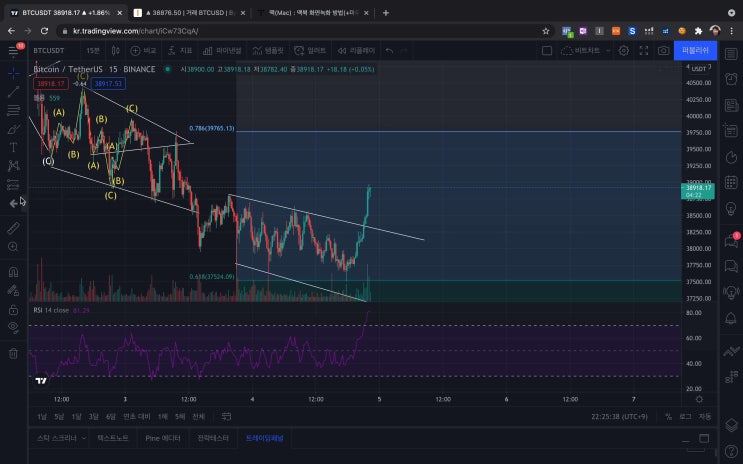743x464 pixels.
Task: Open the 스탁 스크리너 tab
Action: click(x=56, y=438)
